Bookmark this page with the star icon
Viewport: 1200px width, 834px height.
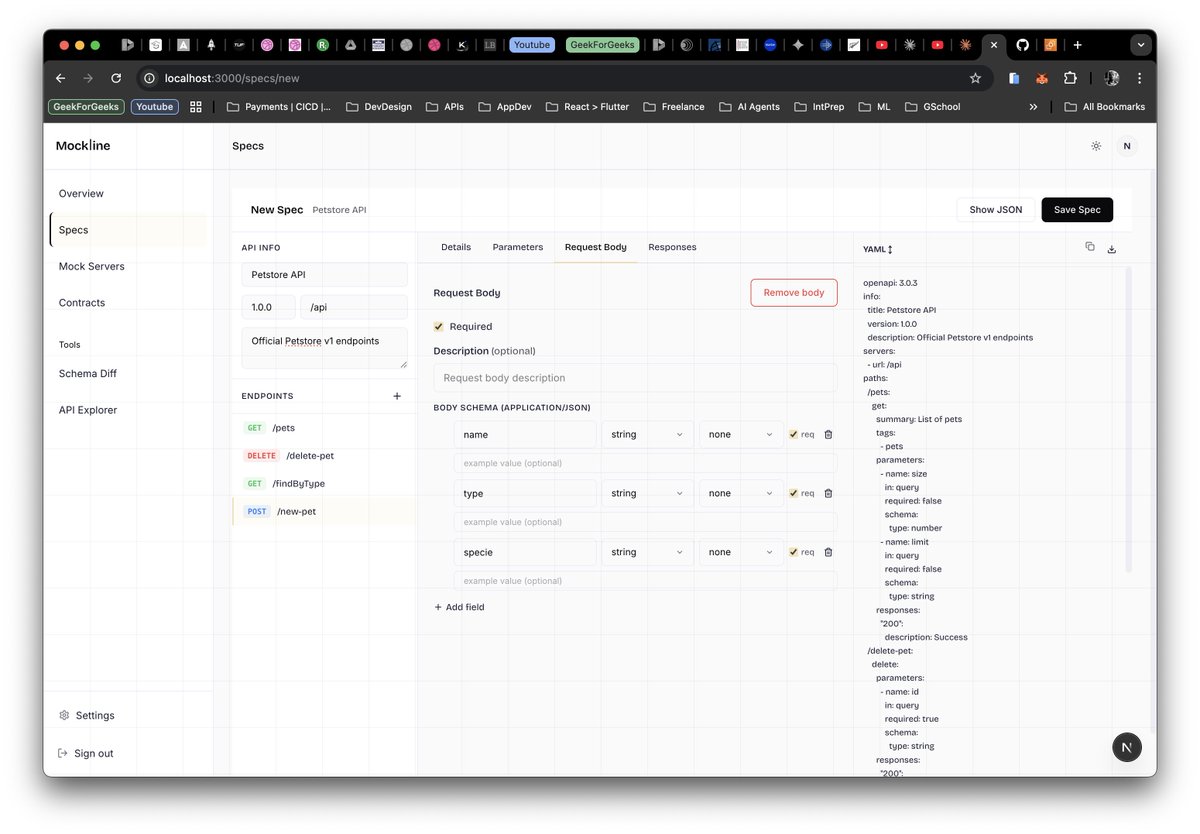pos(975,78)
